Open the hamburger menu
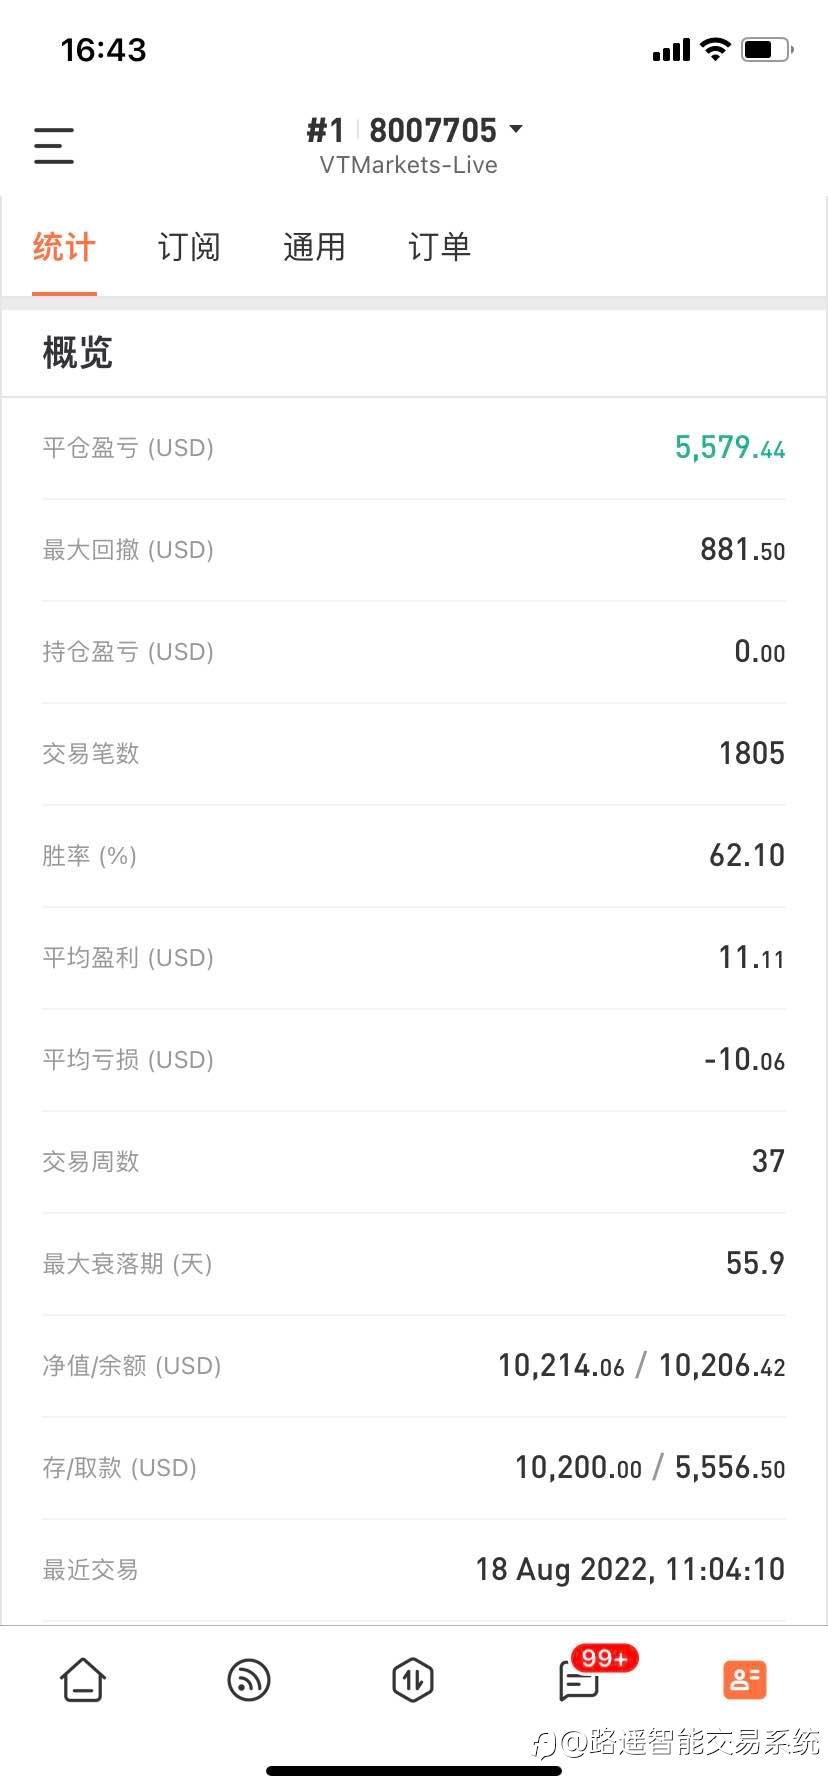This screenshot has width=828, height=1792. coord(54,146)
